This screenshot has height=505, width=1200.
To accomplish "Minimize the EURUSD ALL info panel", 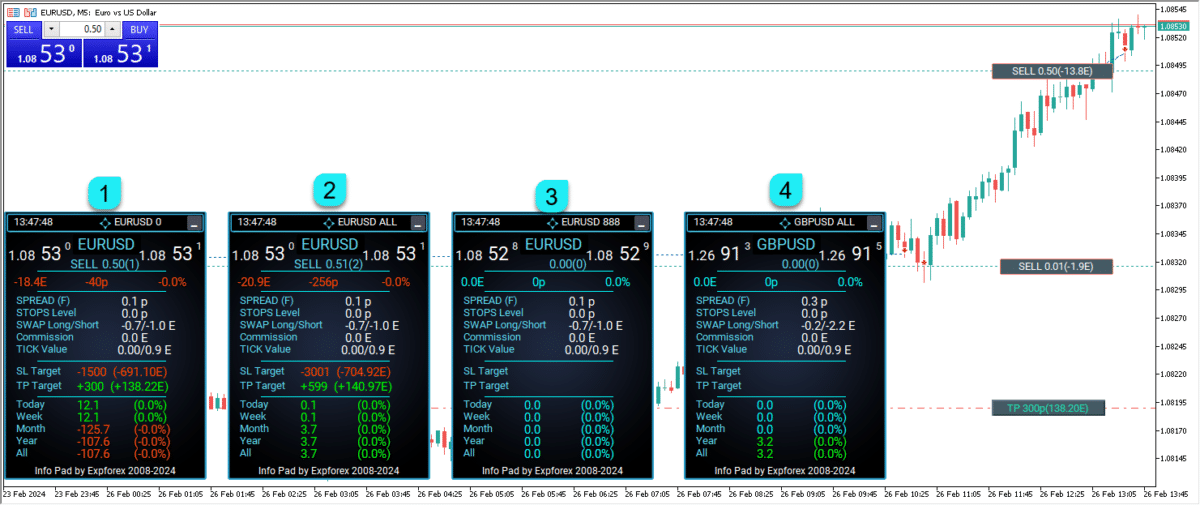I will pyautogui.click(x=417, y=223).
